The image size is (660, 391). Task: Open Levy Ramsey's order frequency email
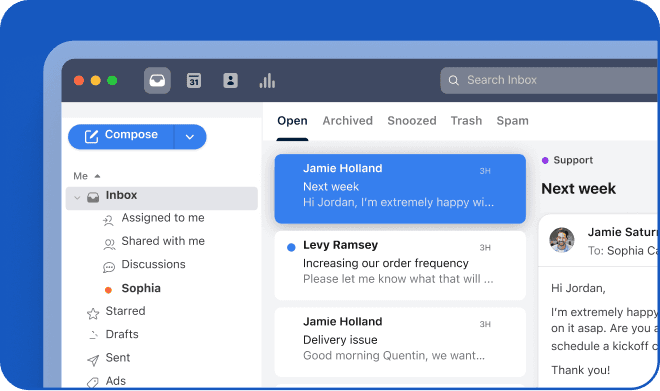400,265
